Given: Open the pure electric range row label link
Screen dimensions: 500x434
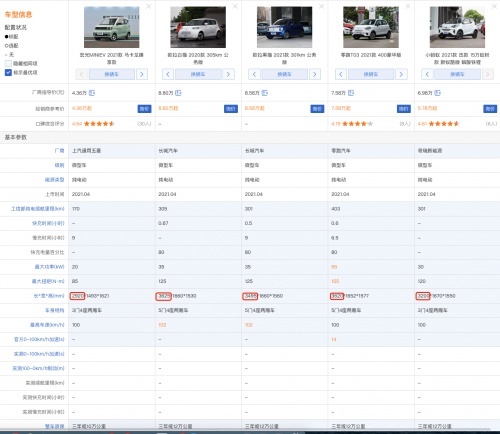Looking at the screenshot, I should [38, 209].
